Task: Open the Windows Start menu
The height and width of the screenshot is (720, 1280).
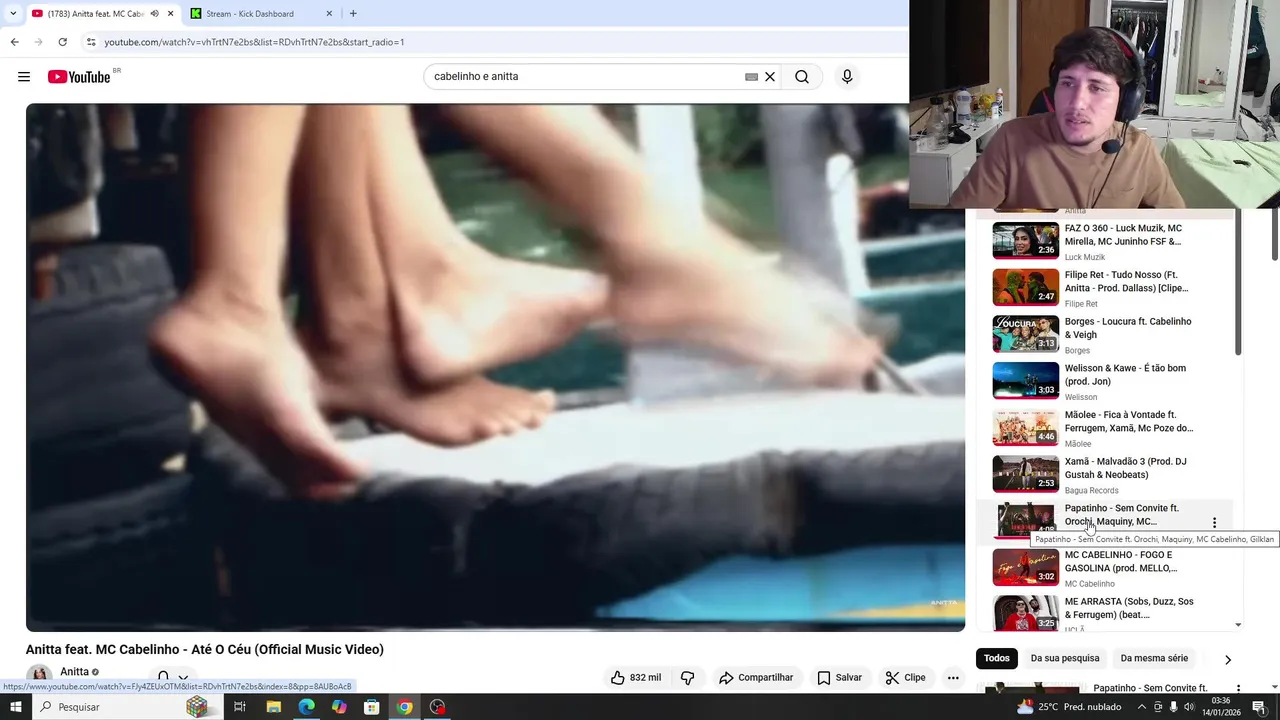Action: tap(15, 707)
